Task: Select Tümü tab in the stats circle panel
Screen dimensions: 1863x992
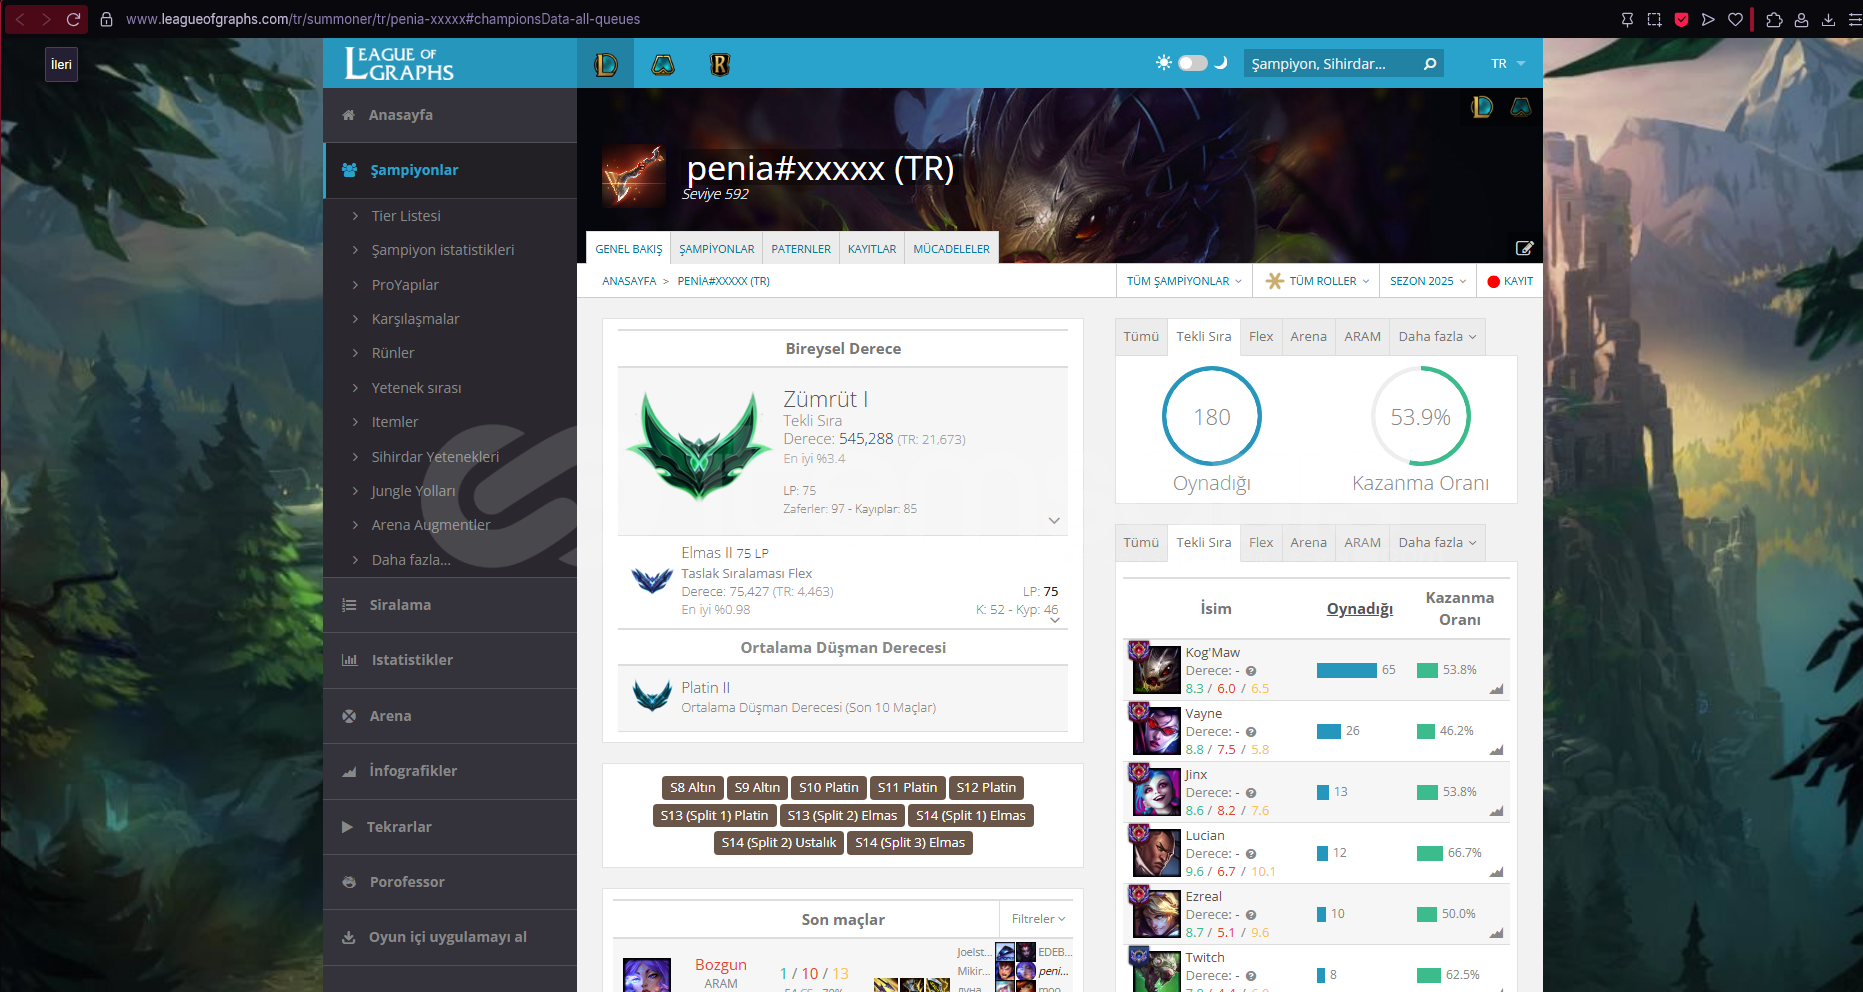Action: point(1141,337)
